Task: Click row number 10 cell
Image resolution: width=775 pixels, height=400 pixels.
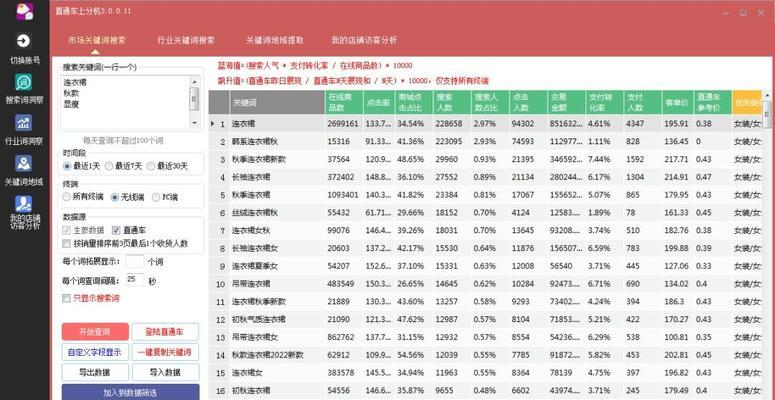Action: point(220,284)
